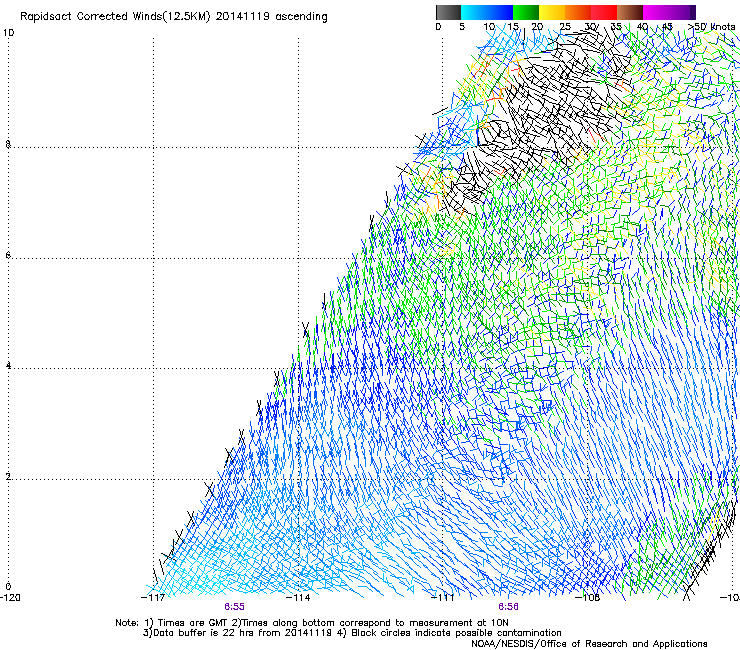Click the purple '6:58' swath time label

pos(508,607)
